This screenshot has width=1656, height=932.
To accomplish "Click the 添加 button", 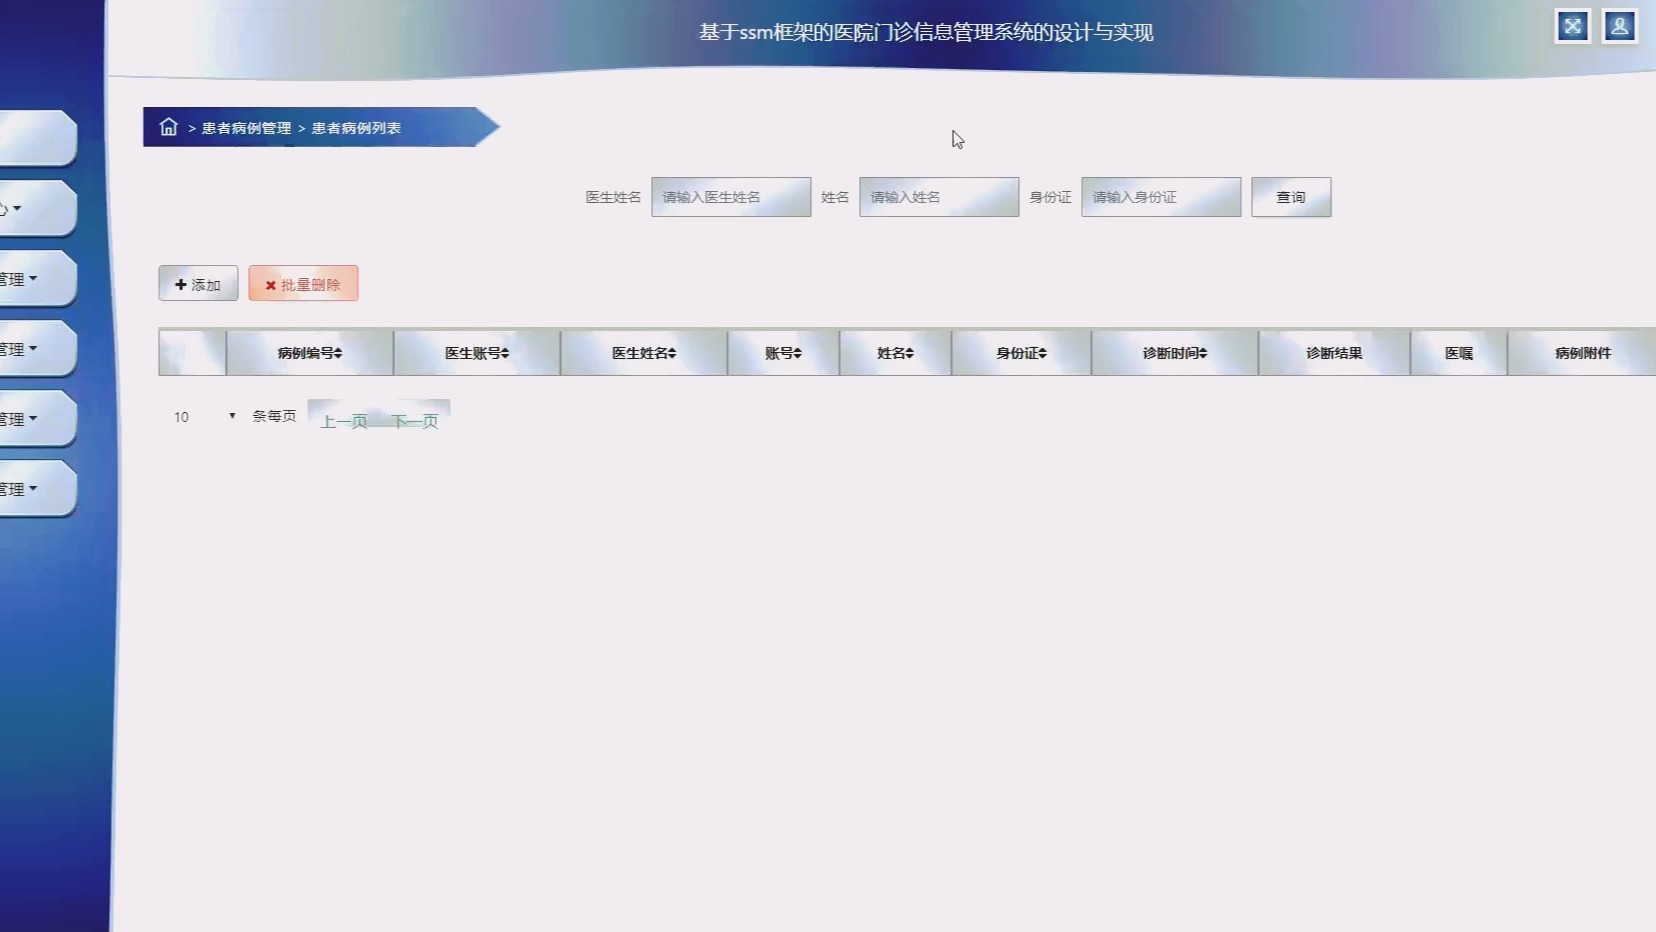I will pyautogui.click(x=198, y=284).
